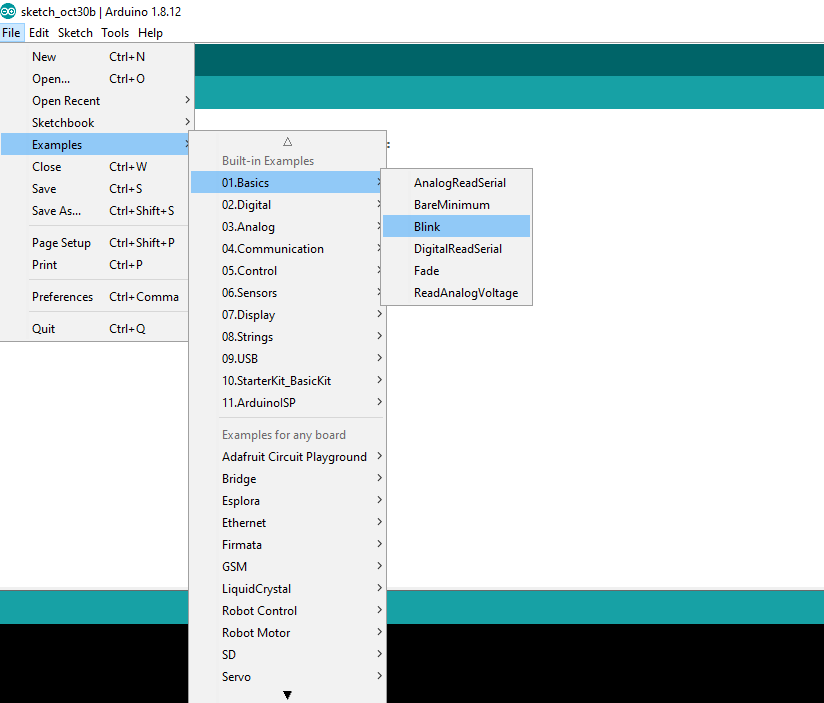This screenshot has height=703, width=824.
Task: Expand the Sketchbook submenu
Action: coord(95,122)
